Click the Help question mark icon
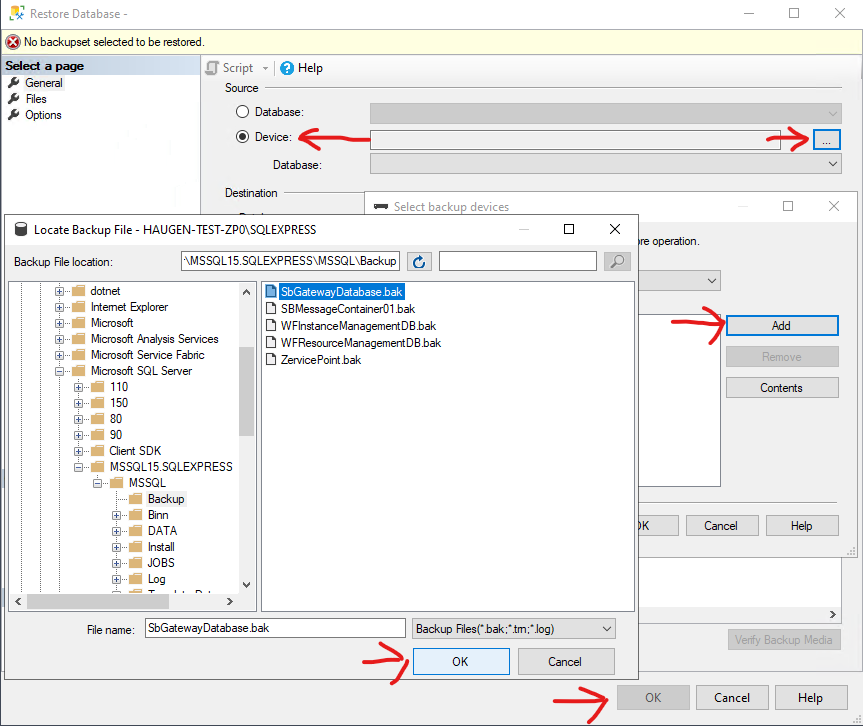Screen dimensions: 863x726 (x=287, y=67)
